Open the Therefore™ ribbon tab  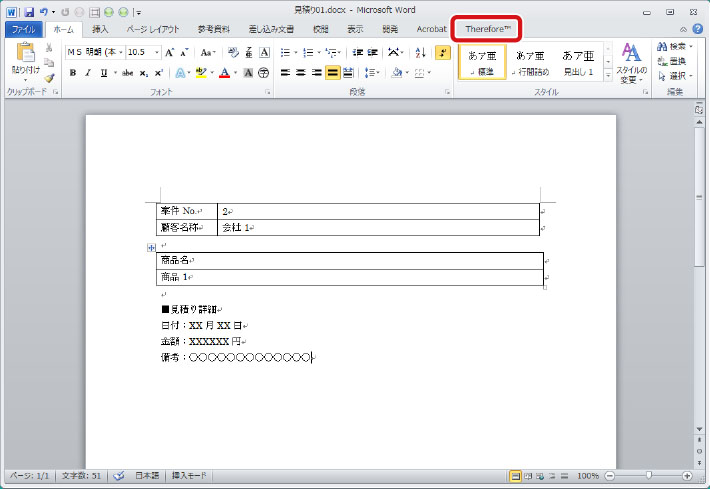[x=487, y=29]
